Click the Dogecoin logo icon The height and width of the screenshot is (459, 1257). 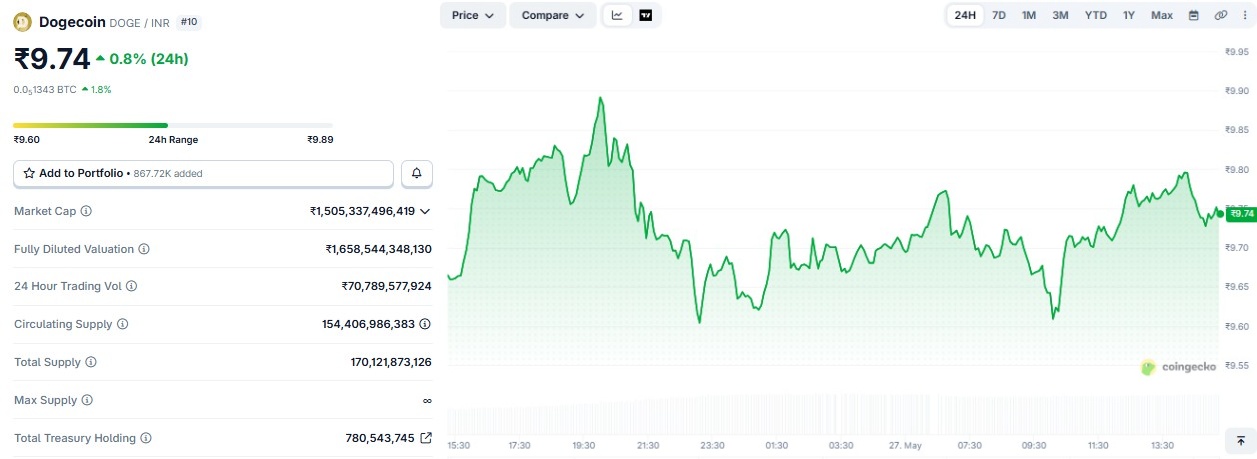(x=22, y=21)
